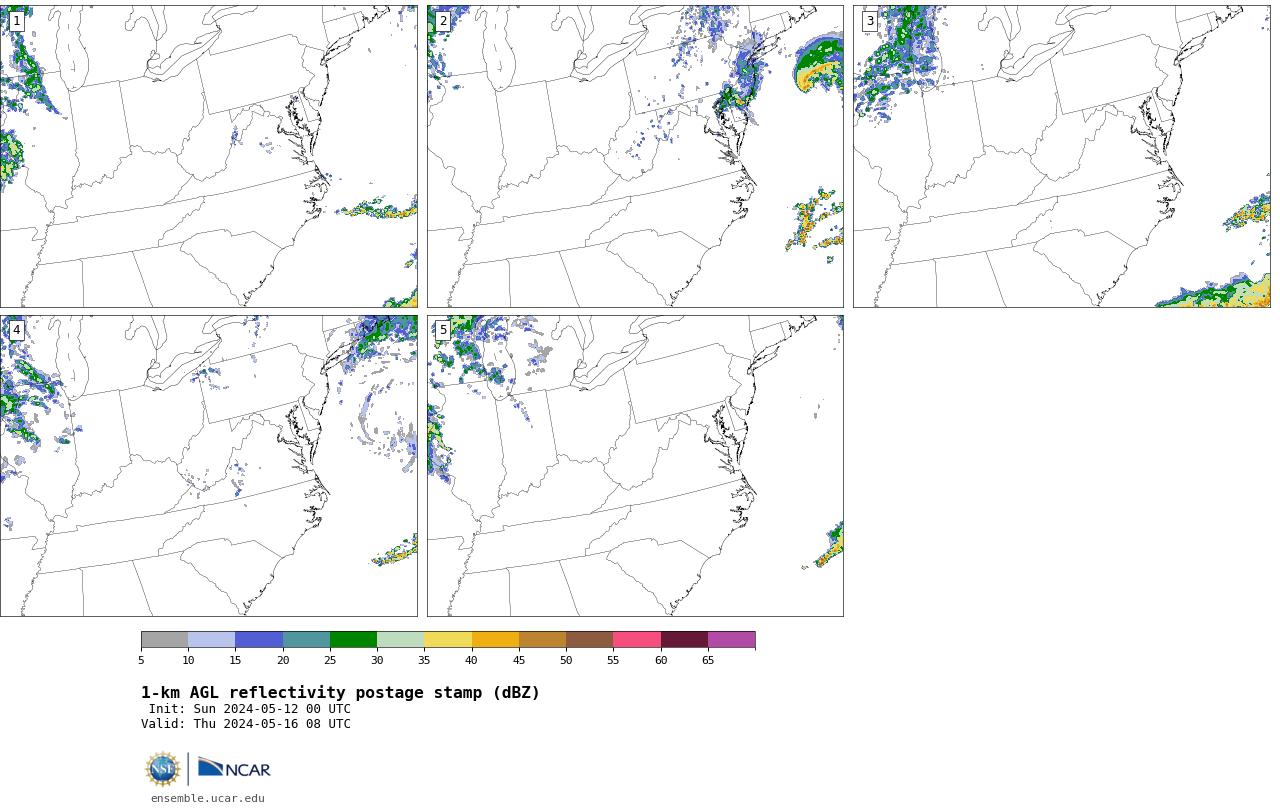Click the dark green 25-30 dBZ swatch
This screenshot has width=1280, height=809.
353,640
